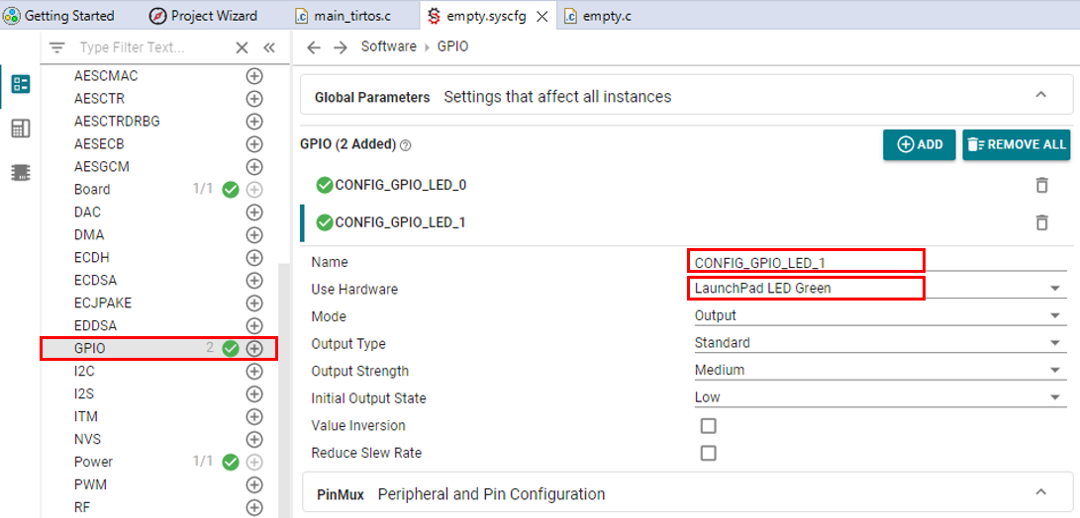The width and height of the screenshot is (1080, 518).
Task: Enable the Value Inversion checkbox
Action: point(708,426)
